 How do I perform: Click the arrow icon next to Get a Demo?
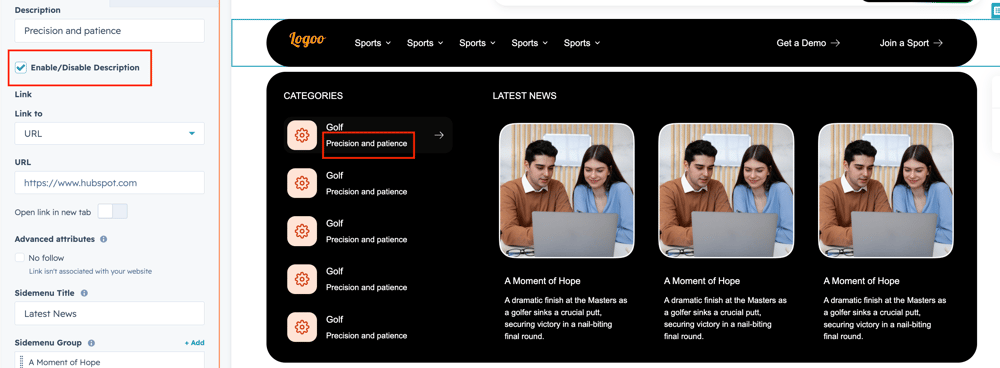point(835,43)
